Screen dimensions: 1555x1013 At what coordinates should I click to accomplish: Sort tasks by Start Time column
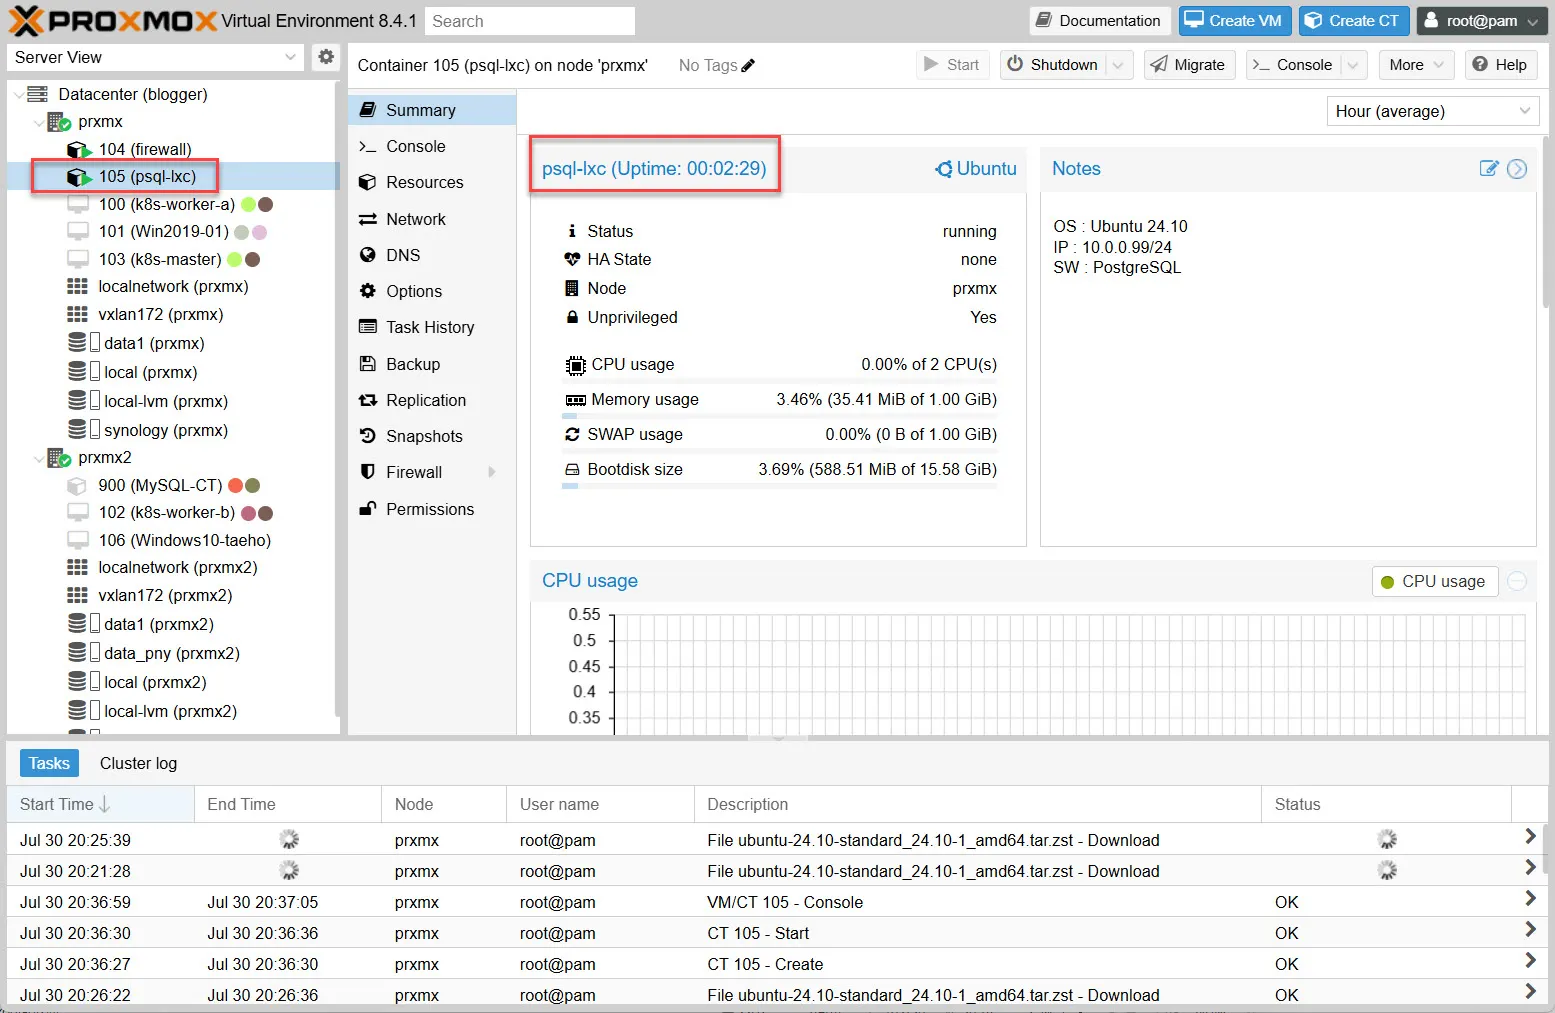click(x=66, y=804)
